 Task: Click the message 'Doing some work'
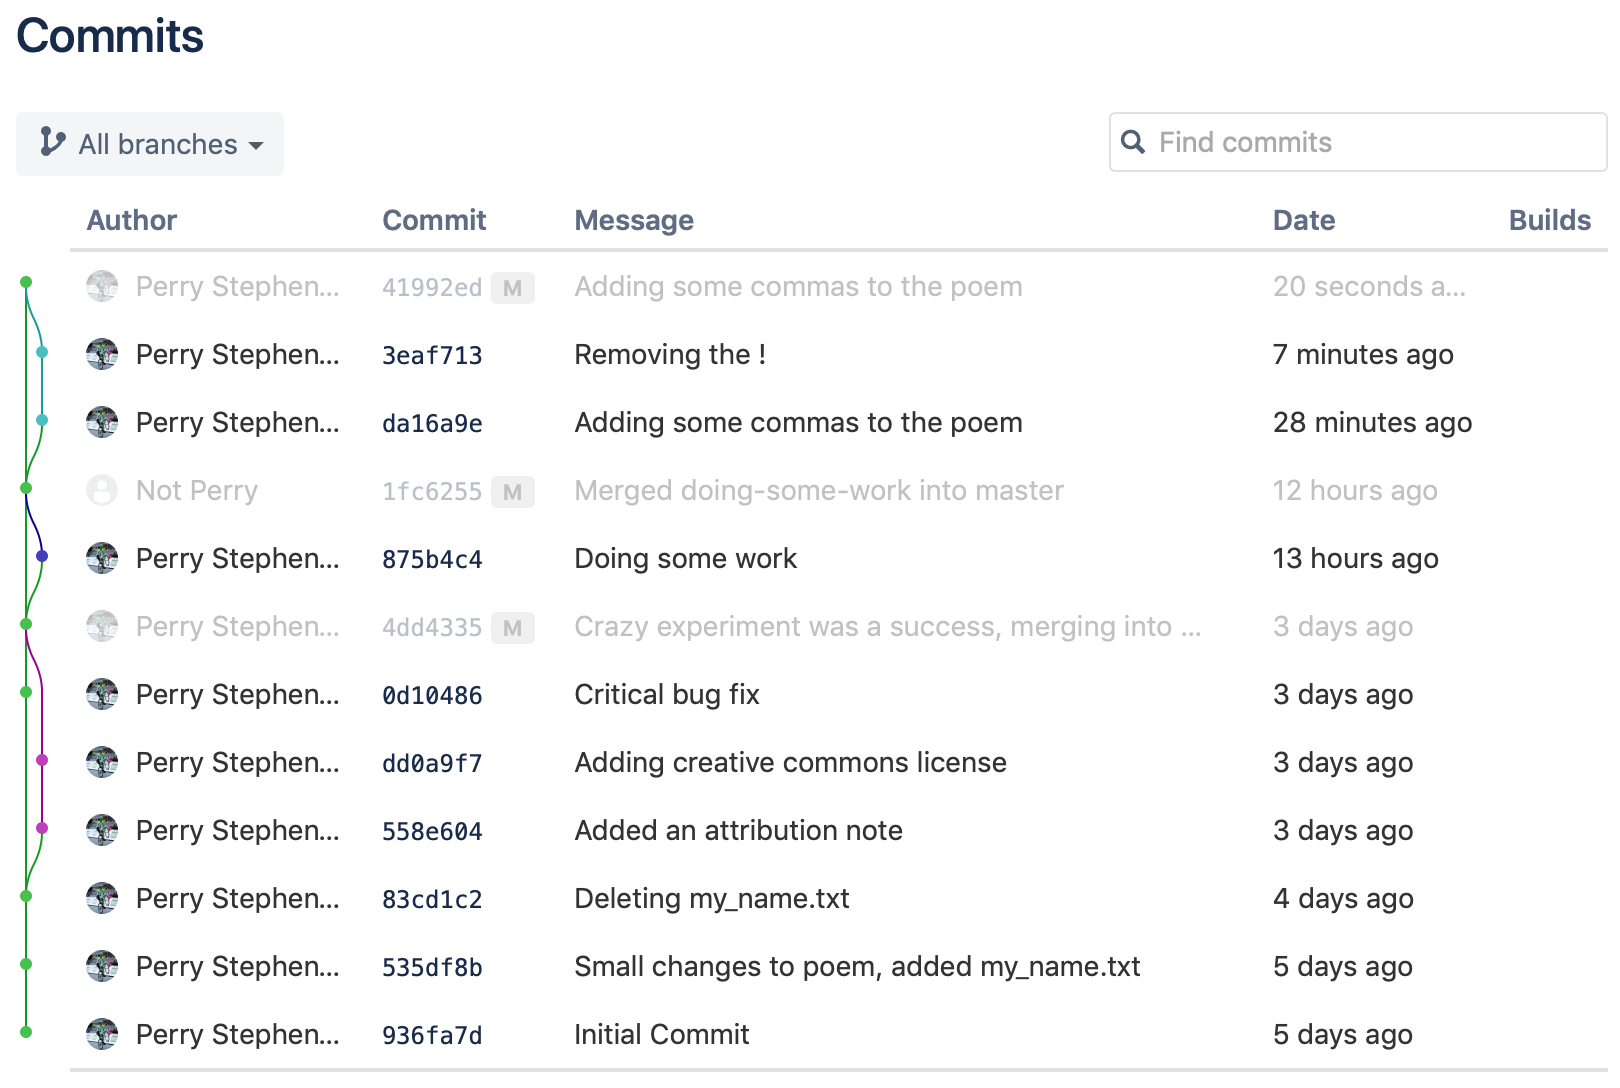click(686, 559)
